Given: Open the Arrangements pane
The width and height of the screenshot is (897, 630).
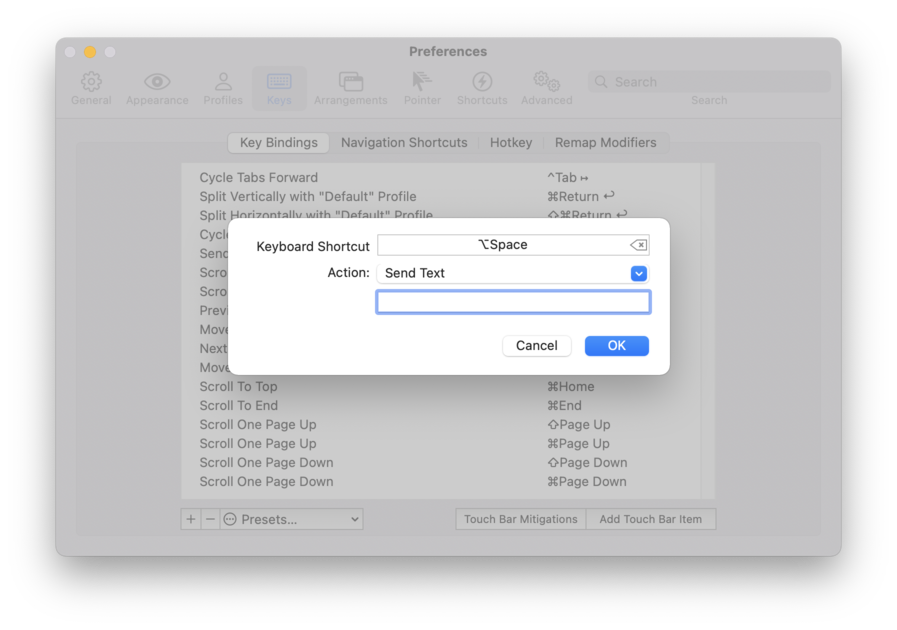Looking at the screenshot, I should coord(350,85).
